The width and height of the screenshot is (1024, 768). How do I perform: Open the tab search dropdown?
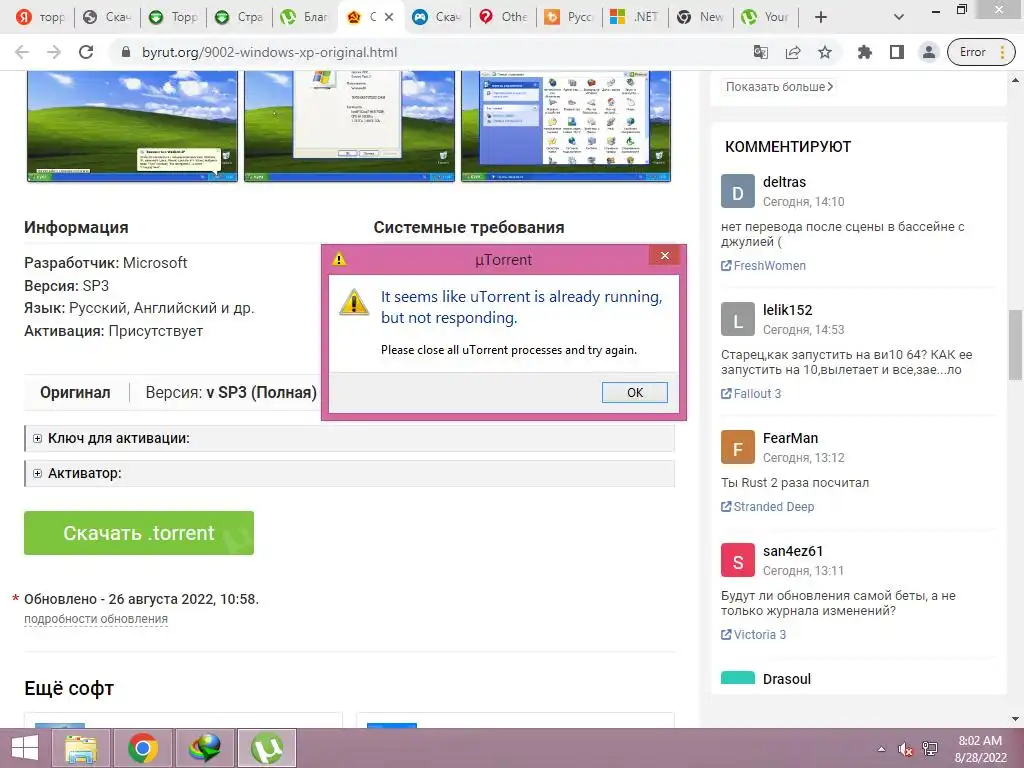[899, 17]
